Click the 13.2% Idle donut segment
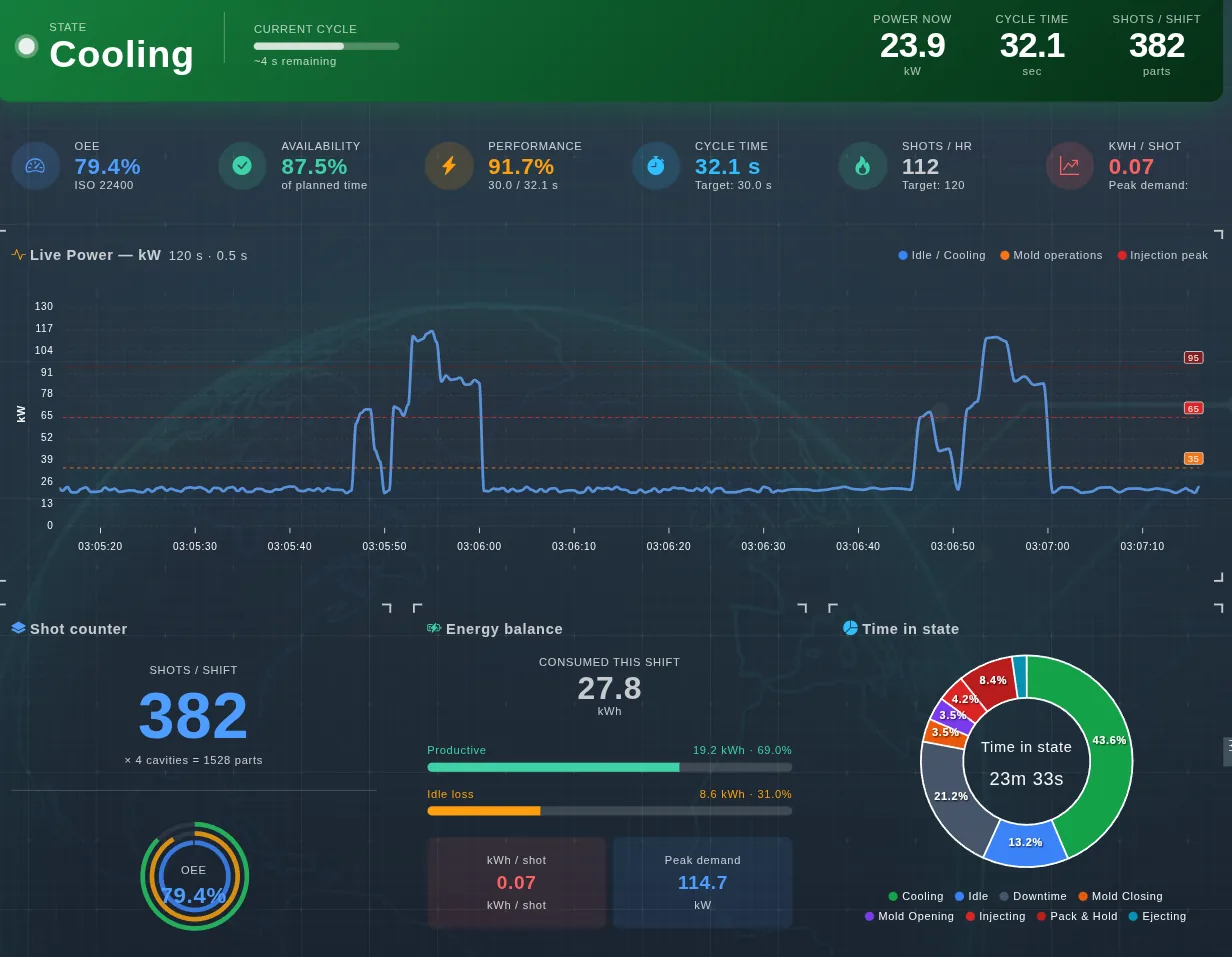Screen dimensions: 1232x957 1026,843
